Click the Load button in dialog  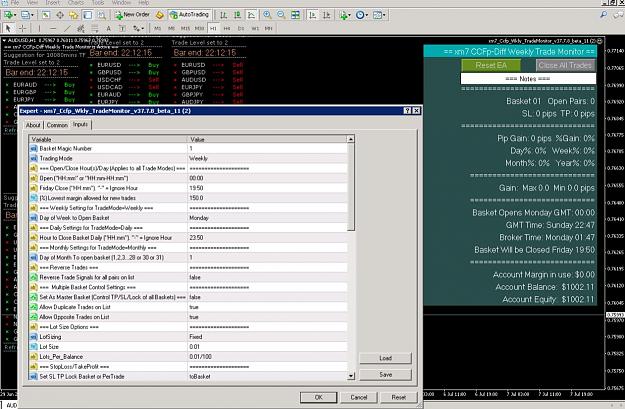tap(385, 358)
